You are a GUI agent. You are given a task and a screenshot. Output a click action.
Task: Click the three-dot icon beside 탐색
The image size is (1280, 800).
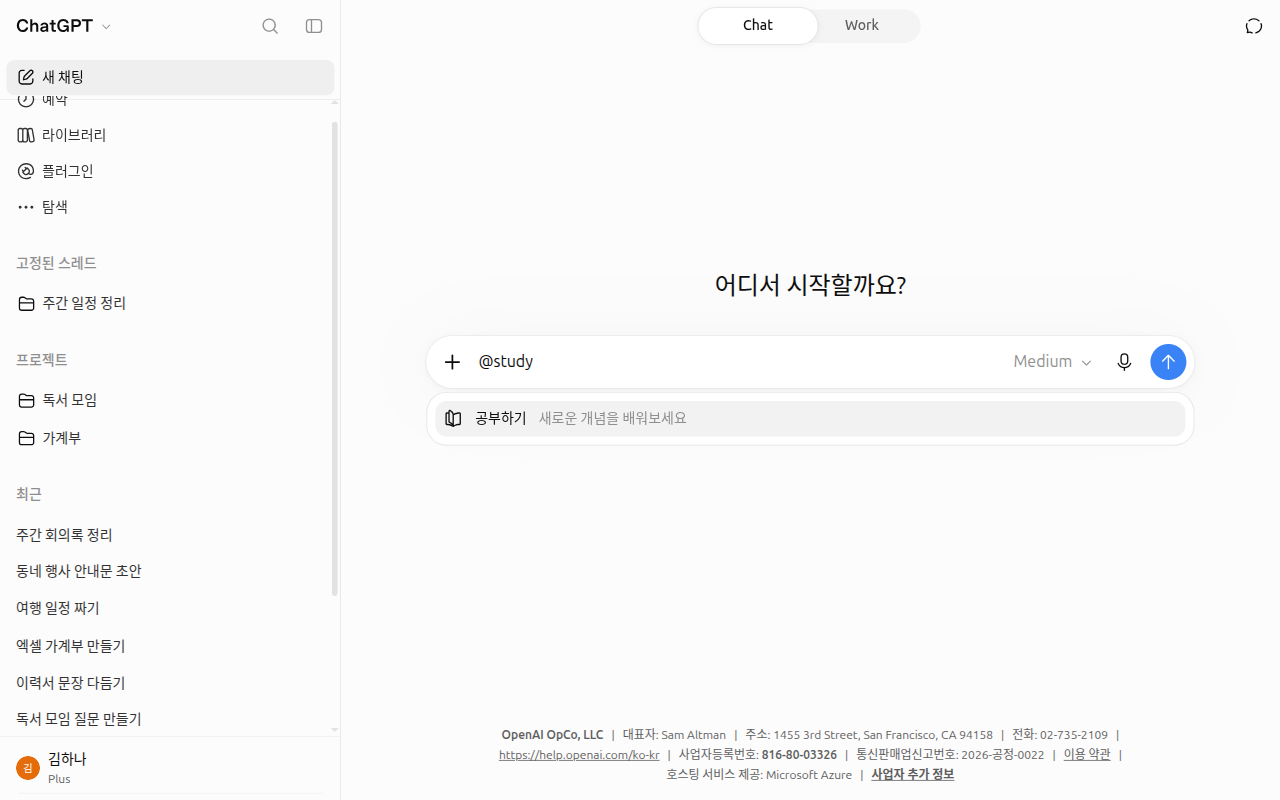26,207
